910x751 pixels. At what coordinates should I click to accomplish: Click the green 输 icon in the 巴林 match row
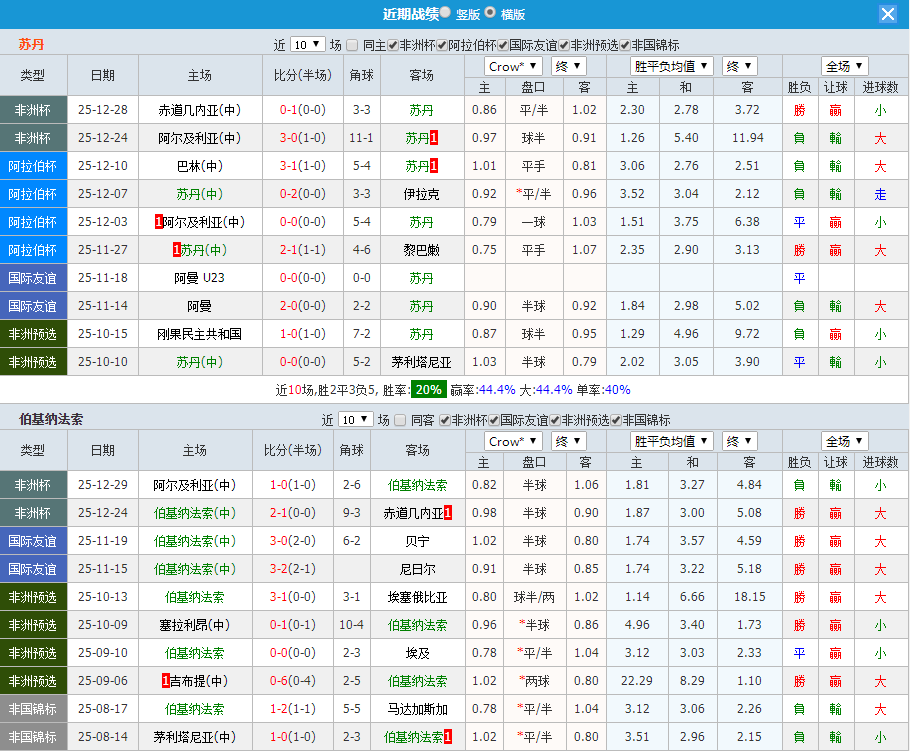(836, 167)
